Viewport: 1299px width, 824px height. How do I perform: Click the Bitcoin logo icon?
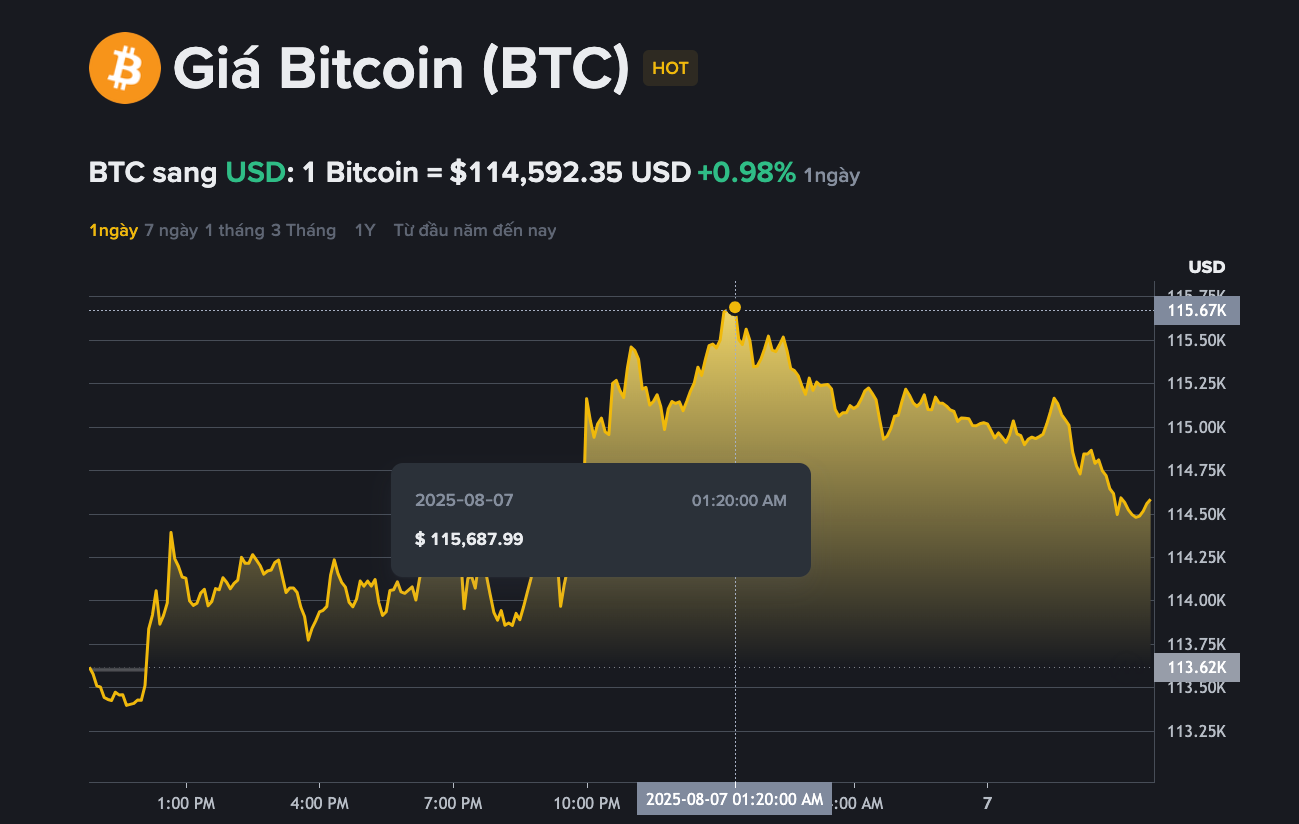(124, 67)
